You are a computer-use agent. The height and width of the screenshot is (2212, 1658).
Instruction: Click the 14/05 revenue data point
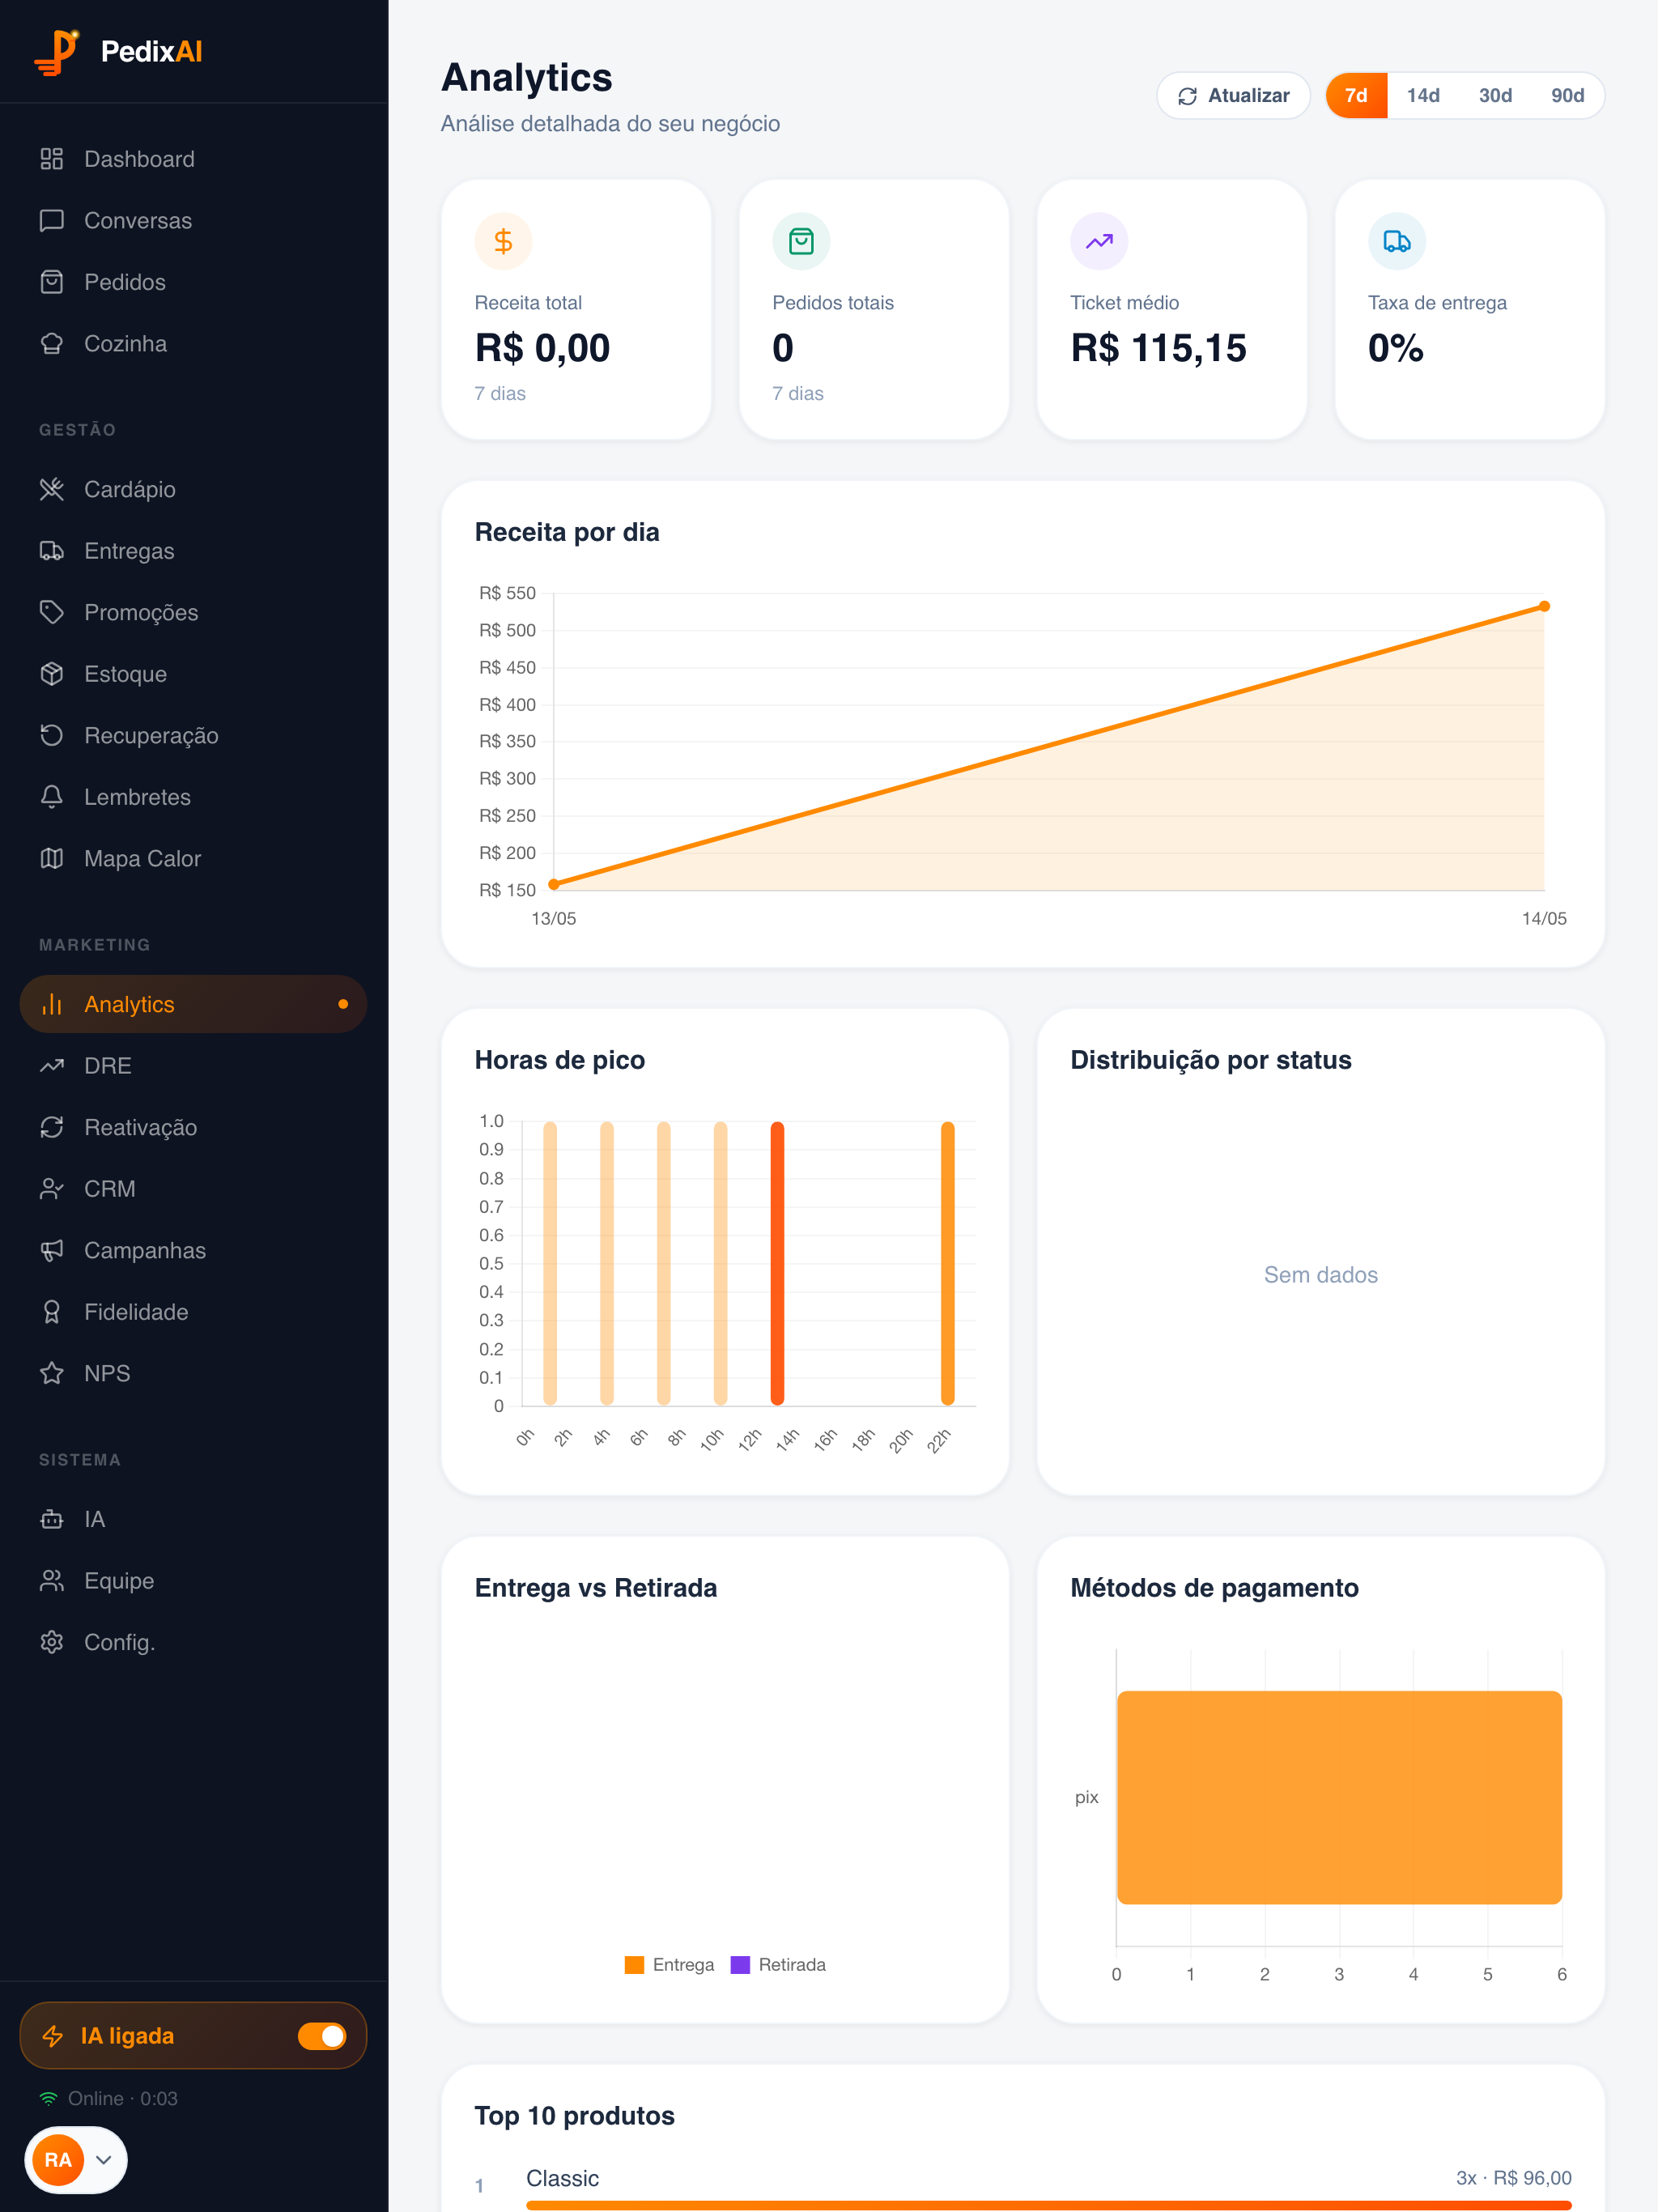tap(1544, 606)
